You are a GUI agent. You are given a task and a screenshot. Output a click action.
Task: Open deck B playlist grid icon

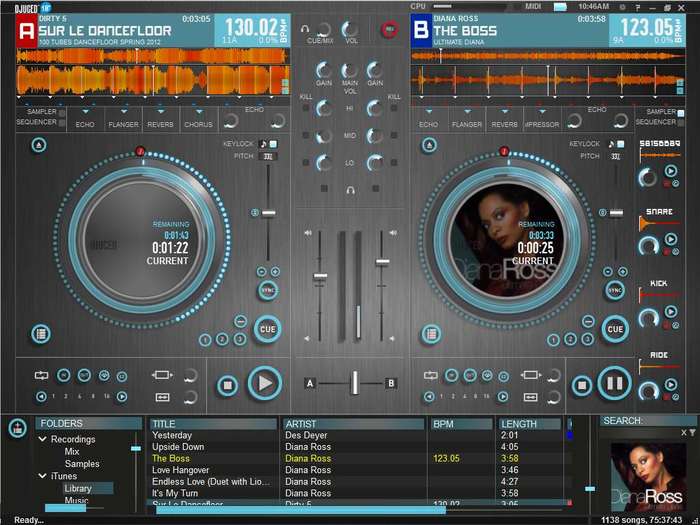point(431,334)
